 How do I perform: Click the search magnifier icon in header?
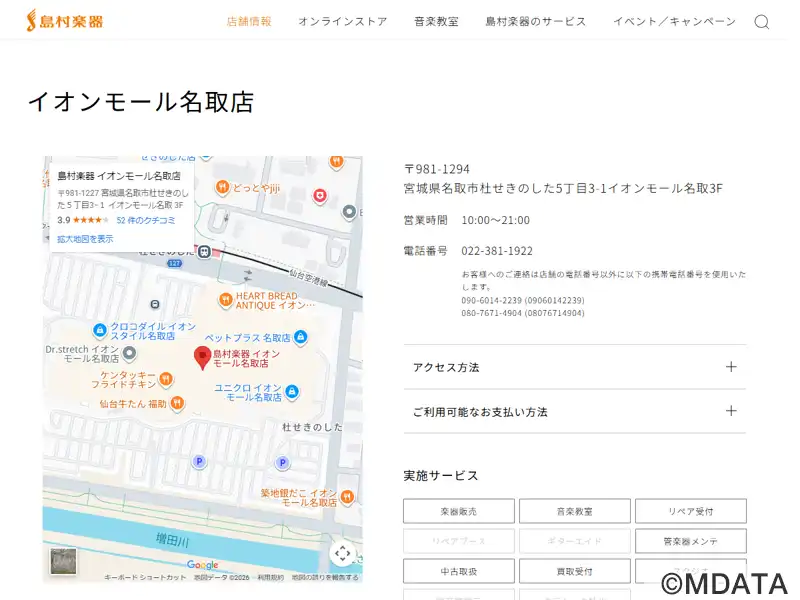(x=761, y=22)
